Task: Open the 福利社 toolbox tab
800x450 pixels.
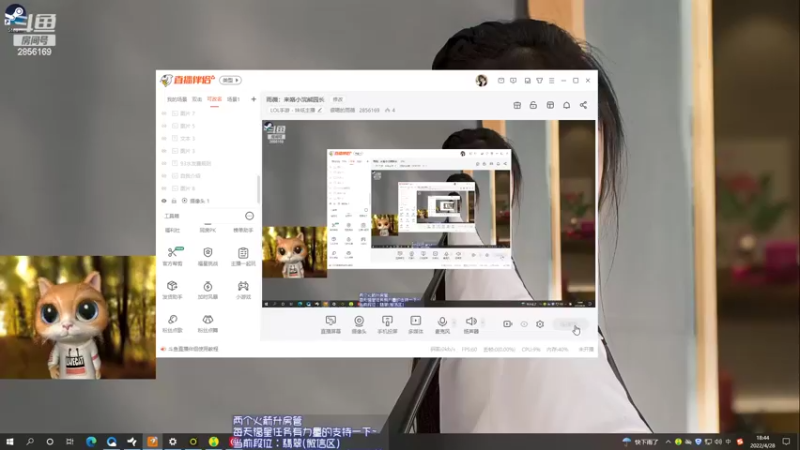Action: click(x=172, y=230)
